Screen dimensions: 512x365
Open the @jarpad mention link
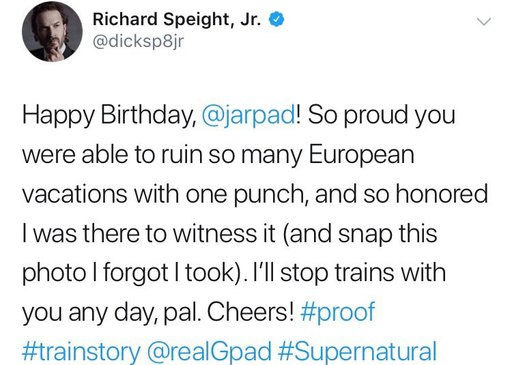[248, 116]
